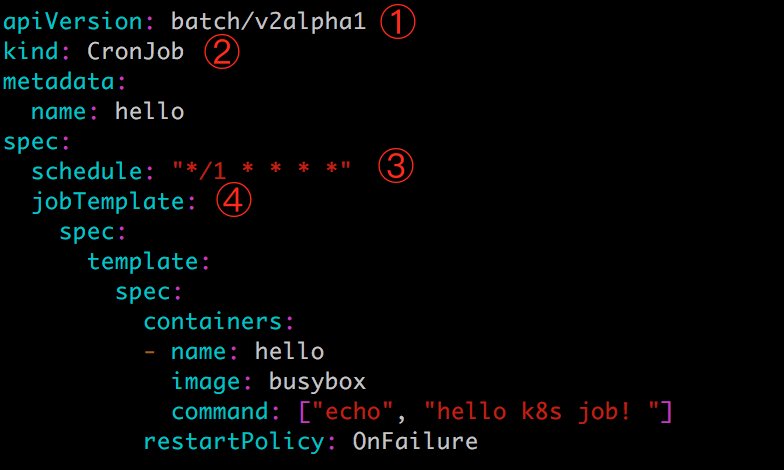This screenshot has width=784, height=470.
Task: Click the OnFailure restartPolicy value
Action: pos(415,441)
